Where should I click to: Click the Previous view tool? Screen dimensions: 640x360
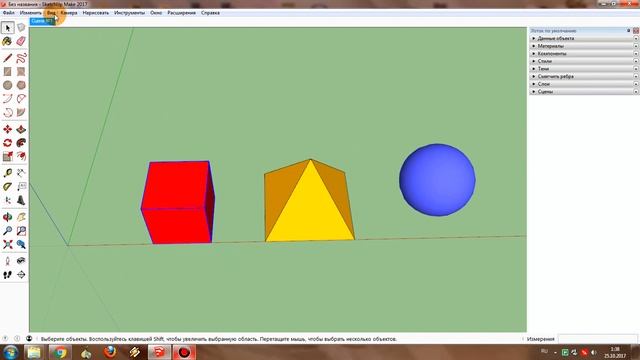pyautogui.click(x=21, y=244)
